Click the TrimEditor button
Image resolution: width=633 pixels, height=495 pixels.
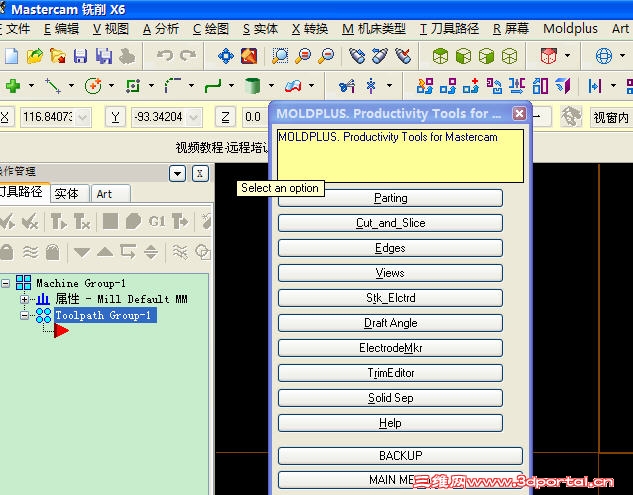coord(390,373)
